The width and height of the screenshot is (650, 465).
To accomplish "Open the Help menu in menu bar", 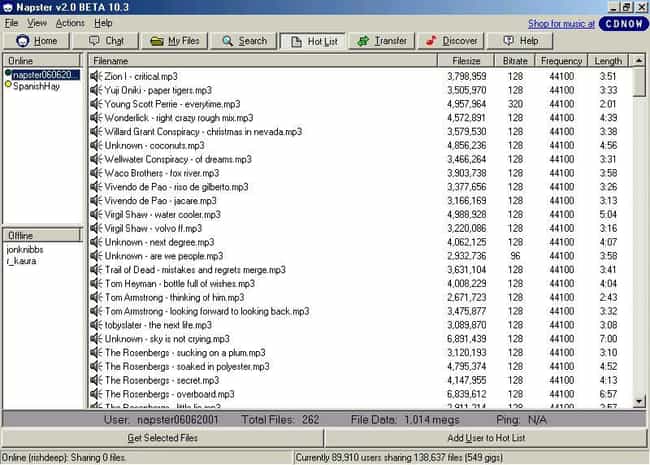I will (103, 23).
